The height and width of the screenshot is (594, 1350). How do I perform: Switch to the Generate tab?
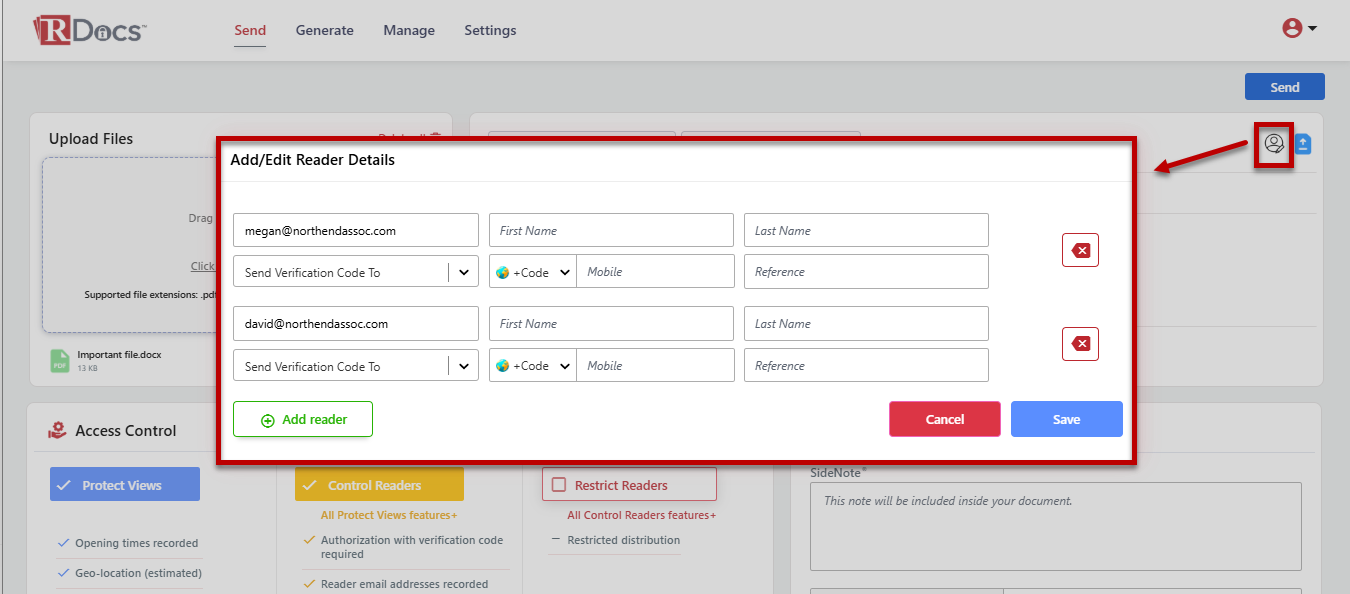point(324,30)
